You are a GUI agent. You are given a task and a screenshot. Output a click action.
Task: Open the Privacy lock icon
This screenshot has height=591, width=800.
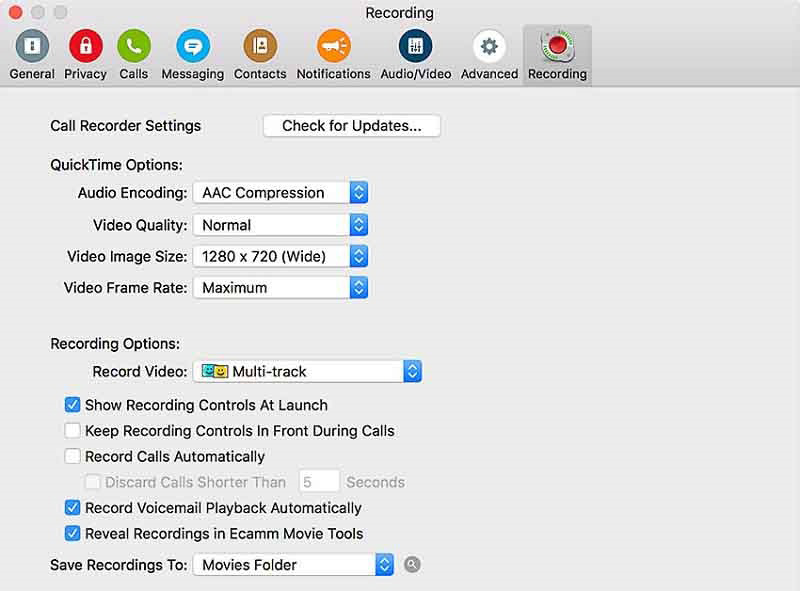pyautogui.click(x=85, y=46)
